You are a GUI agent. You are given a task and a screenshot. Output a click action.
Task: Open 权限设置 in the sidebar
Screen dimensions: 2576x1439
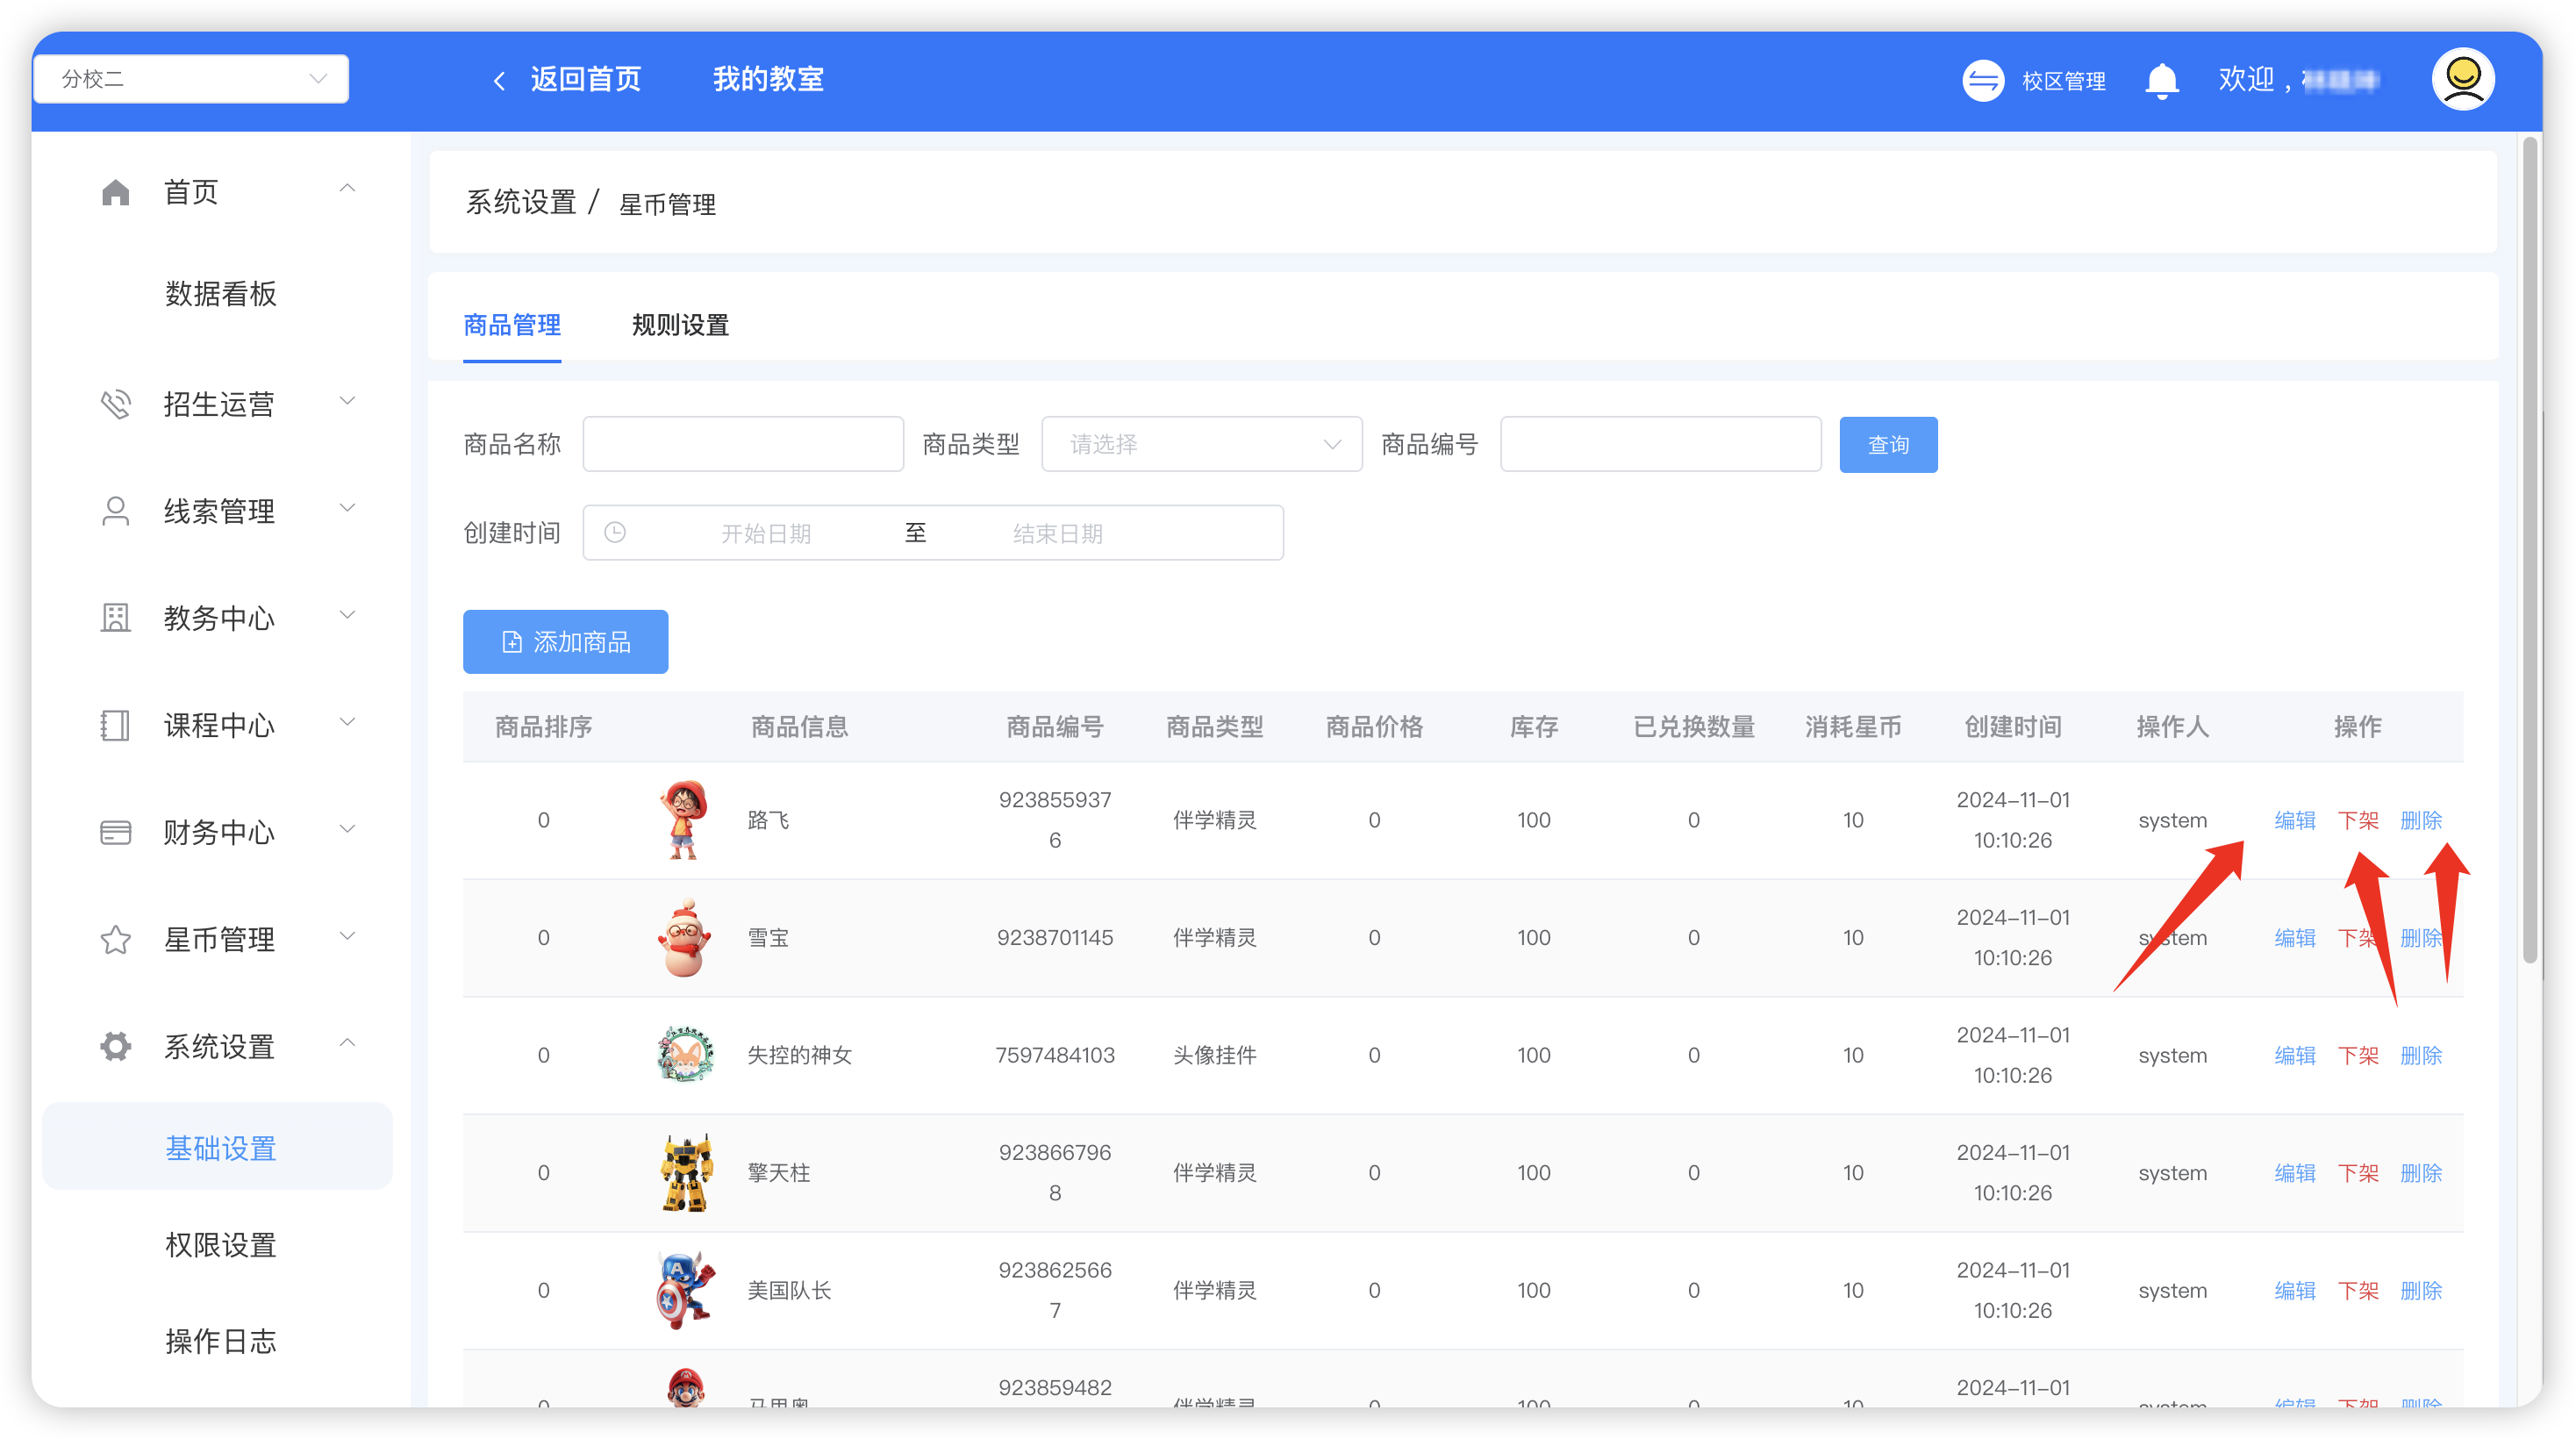[x=220, y=1245]
